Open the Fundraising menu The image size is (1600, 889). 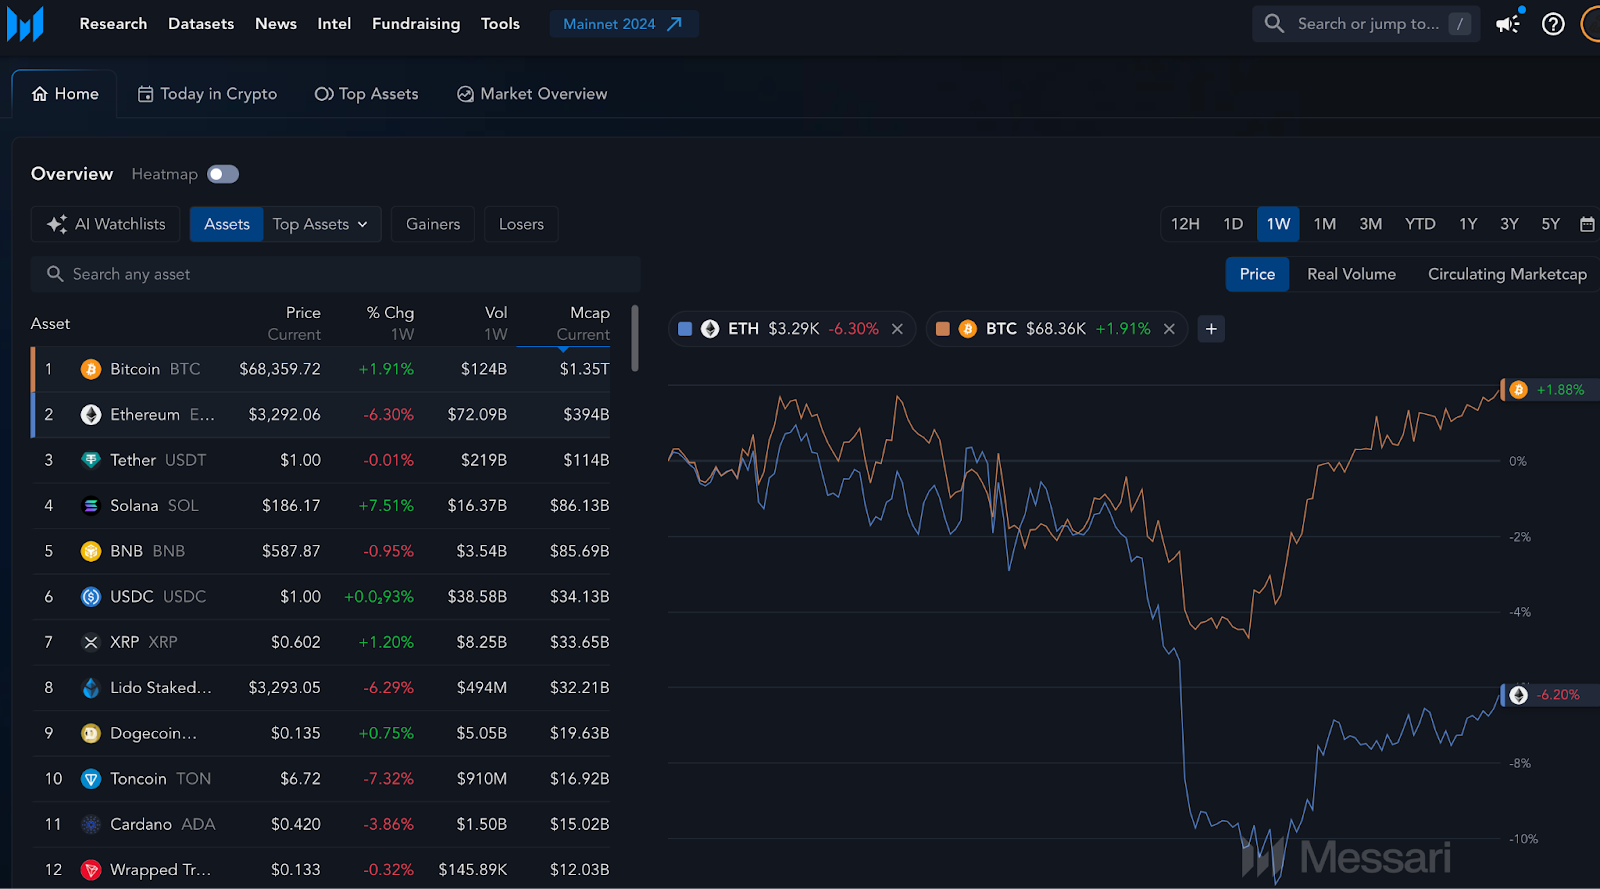point(416,24)
